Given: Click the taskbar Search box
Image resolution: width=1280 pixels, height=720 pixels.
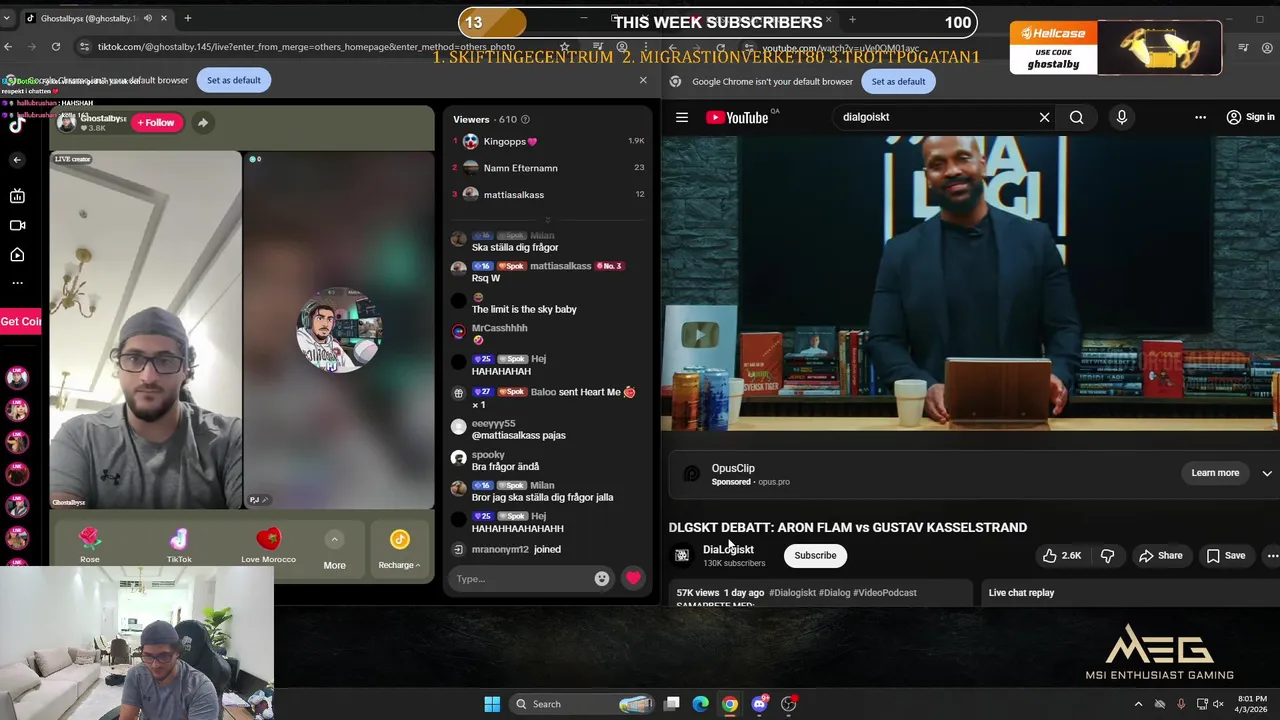Looking at the screenshot, I should tap(583, 704).
